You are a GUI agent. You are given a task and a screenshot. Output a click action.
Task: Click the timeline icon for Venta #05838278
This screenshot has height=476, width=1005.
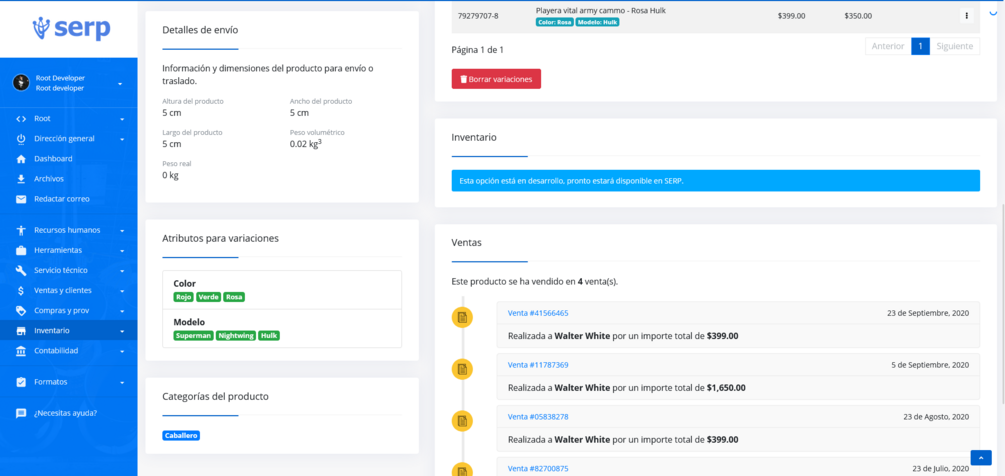(463, 421)
